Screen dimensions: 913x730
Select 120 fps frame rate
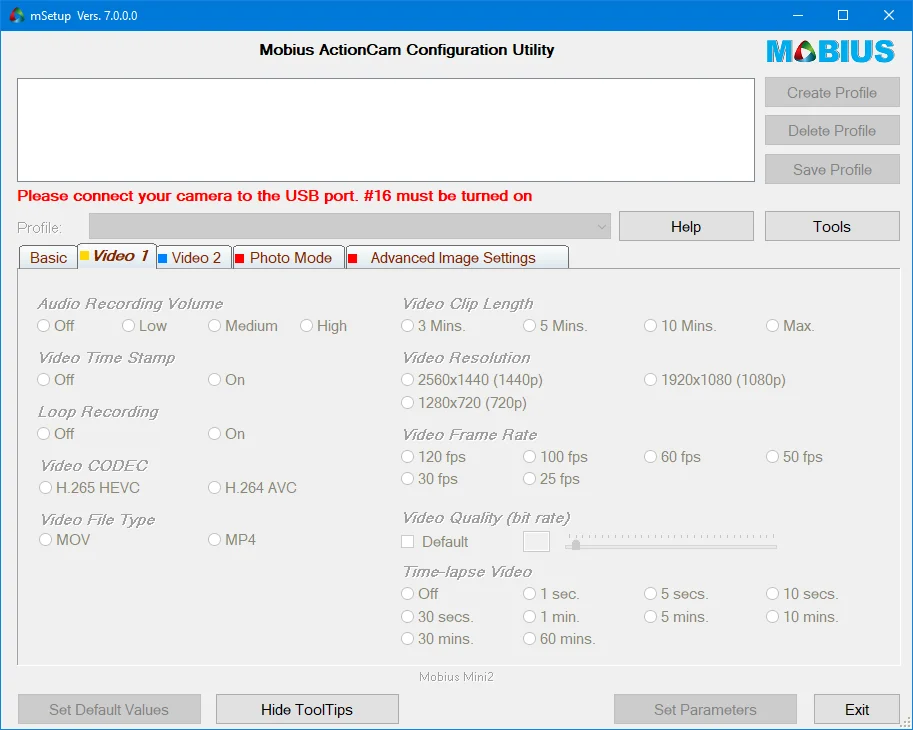[x=433, y=457]
